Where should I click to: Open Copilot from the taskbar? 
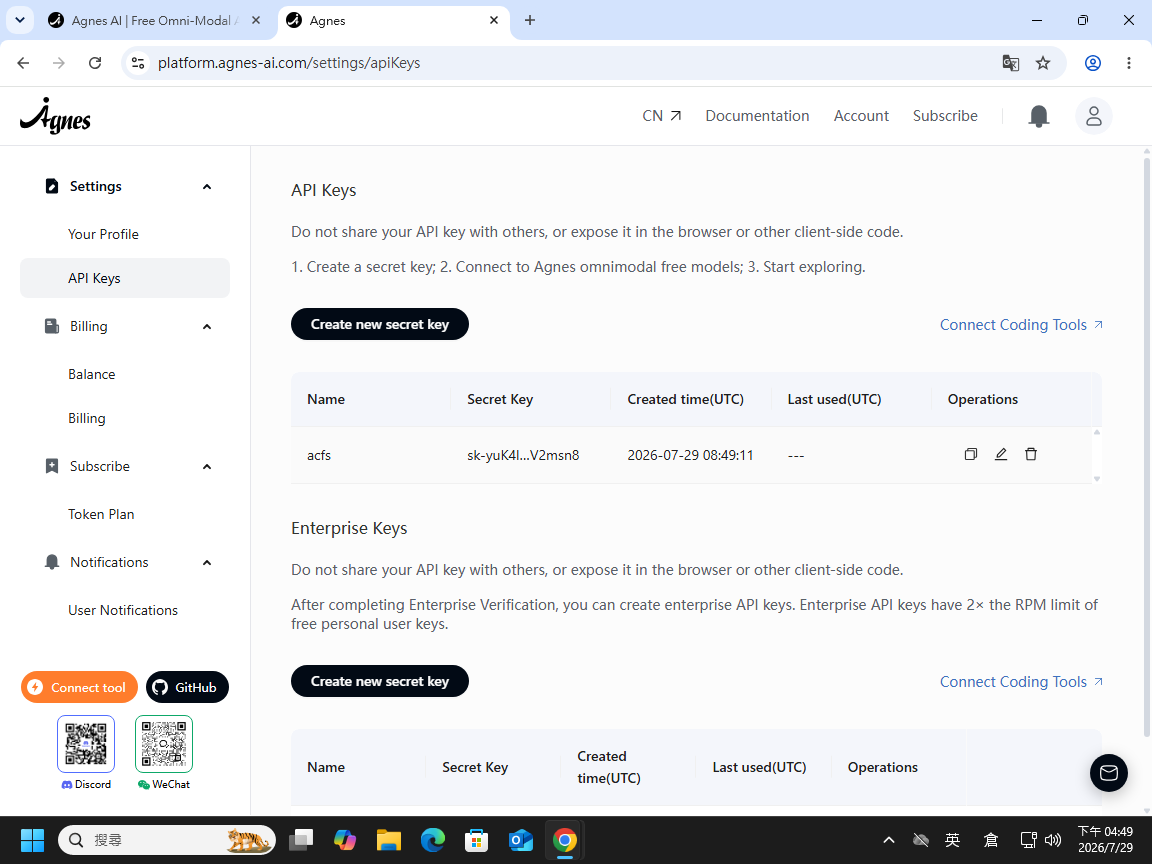[x=345, y=840]
